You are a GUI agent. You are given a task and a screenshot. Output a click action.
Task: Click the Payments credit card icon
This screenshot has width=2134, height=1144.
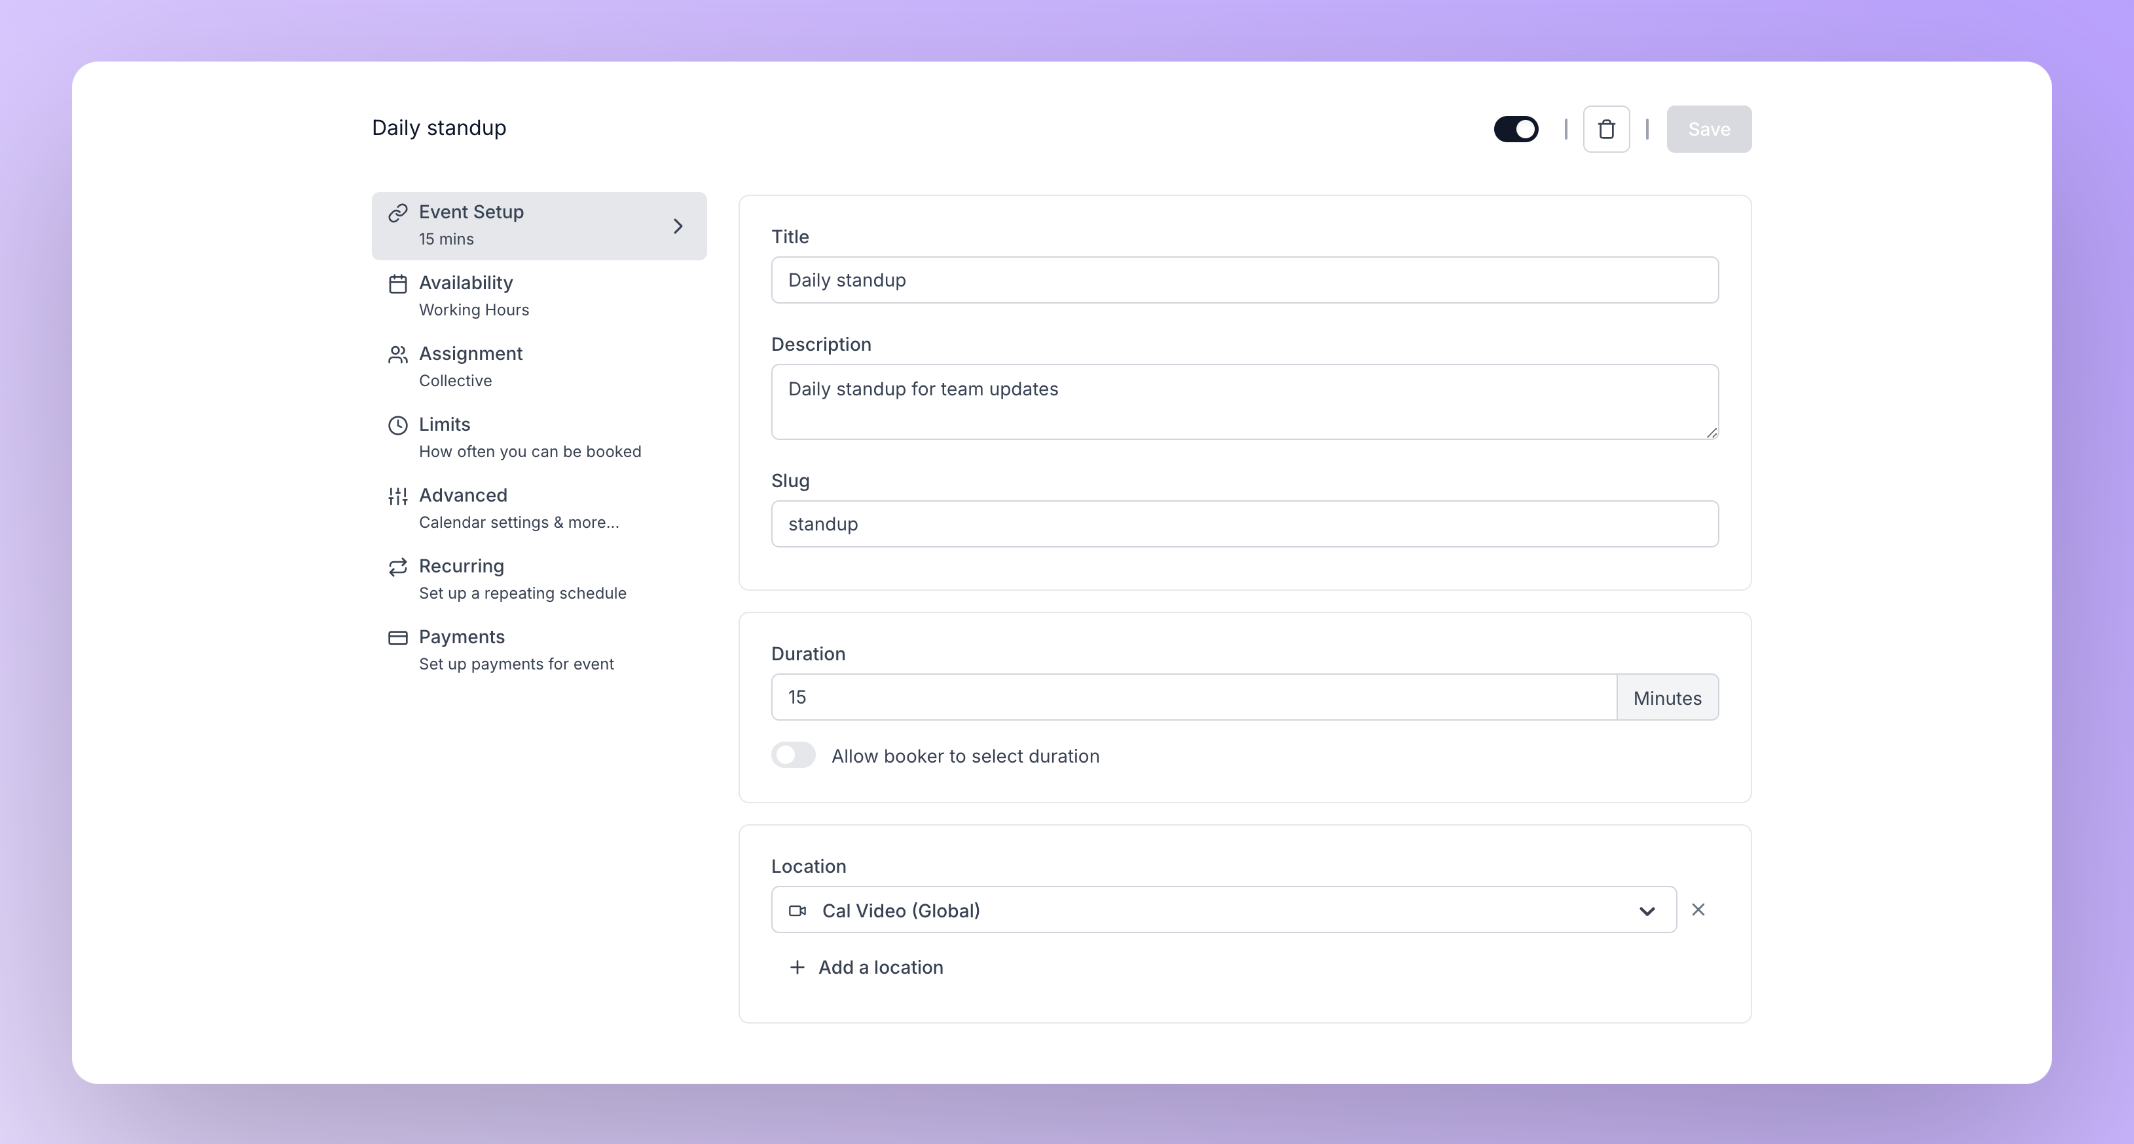398,638
